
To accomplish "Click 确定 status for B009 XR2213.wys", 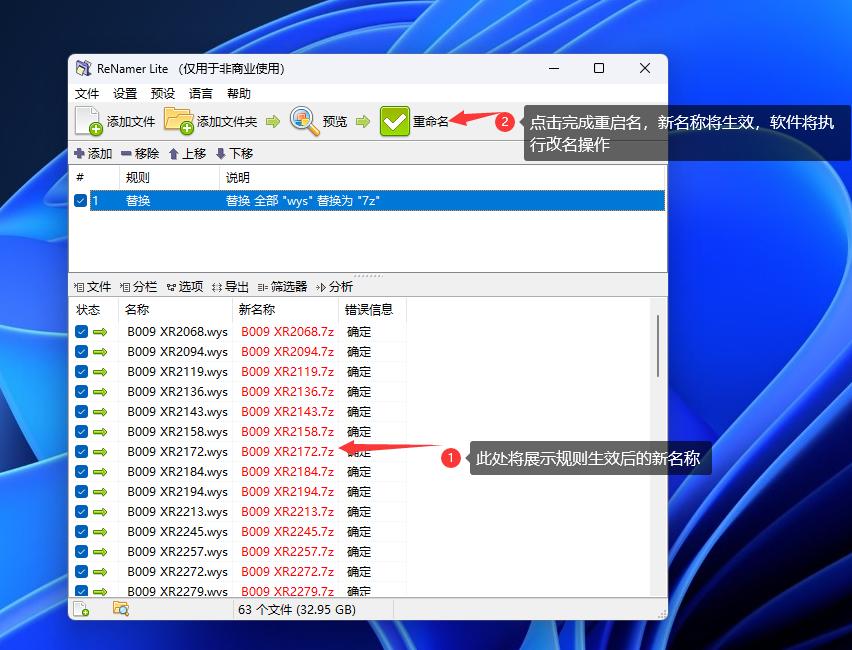I will point(359,512).
